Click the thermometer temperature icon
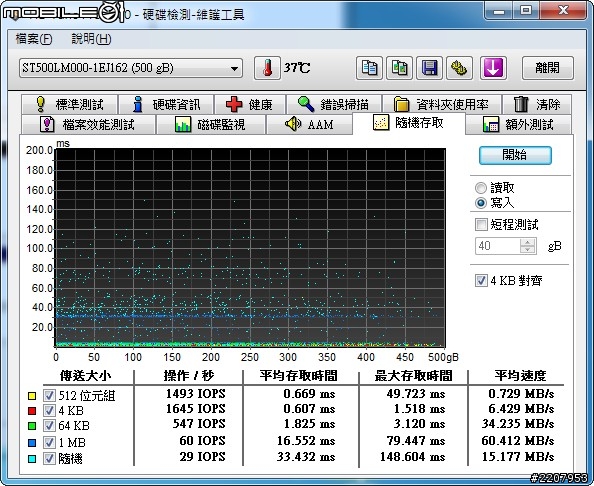Screen dimensions: 594x486 pyautogui.click(x=267, y=68)
